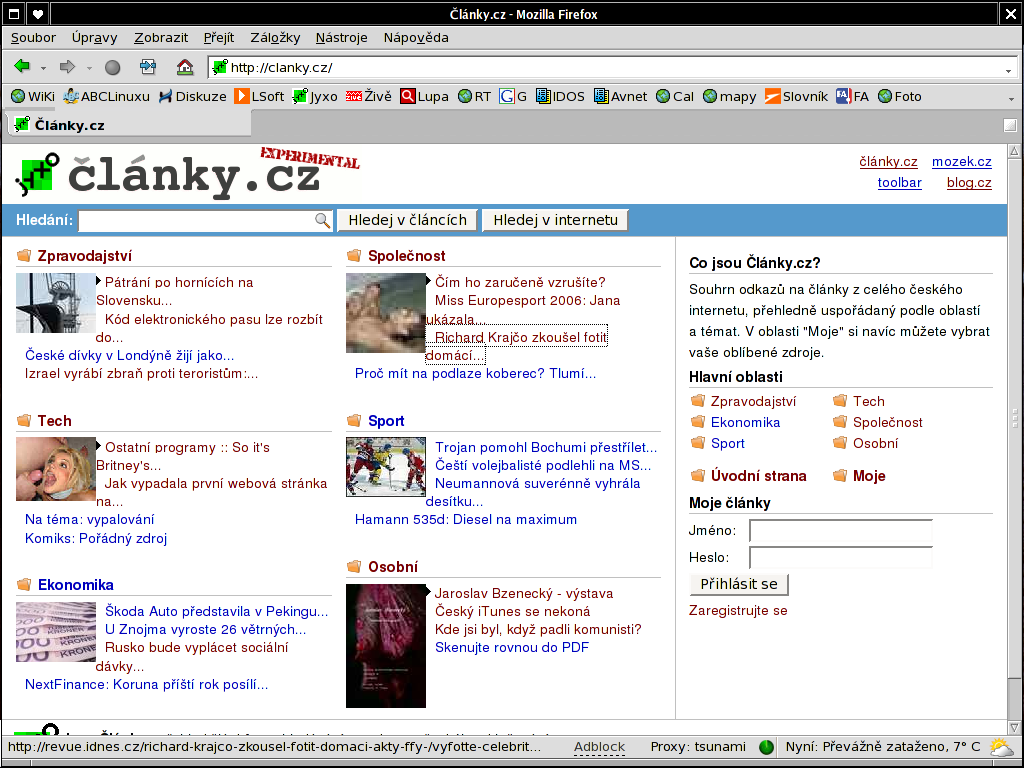Click the Reload page icon
This screenshot has width=1024, height=768.
[x=148, y=66]
